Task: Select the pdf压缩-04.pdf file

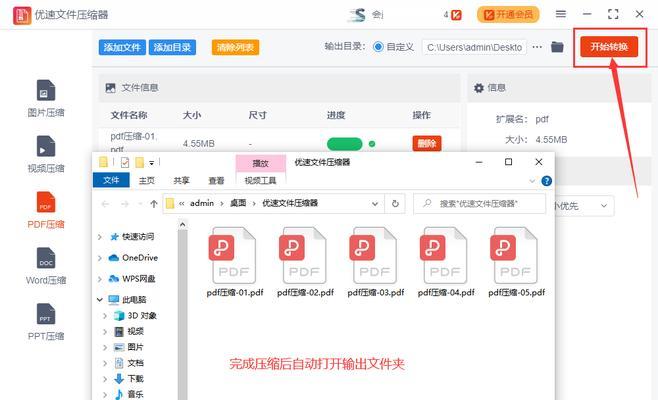Action: [x=446, y=262]
